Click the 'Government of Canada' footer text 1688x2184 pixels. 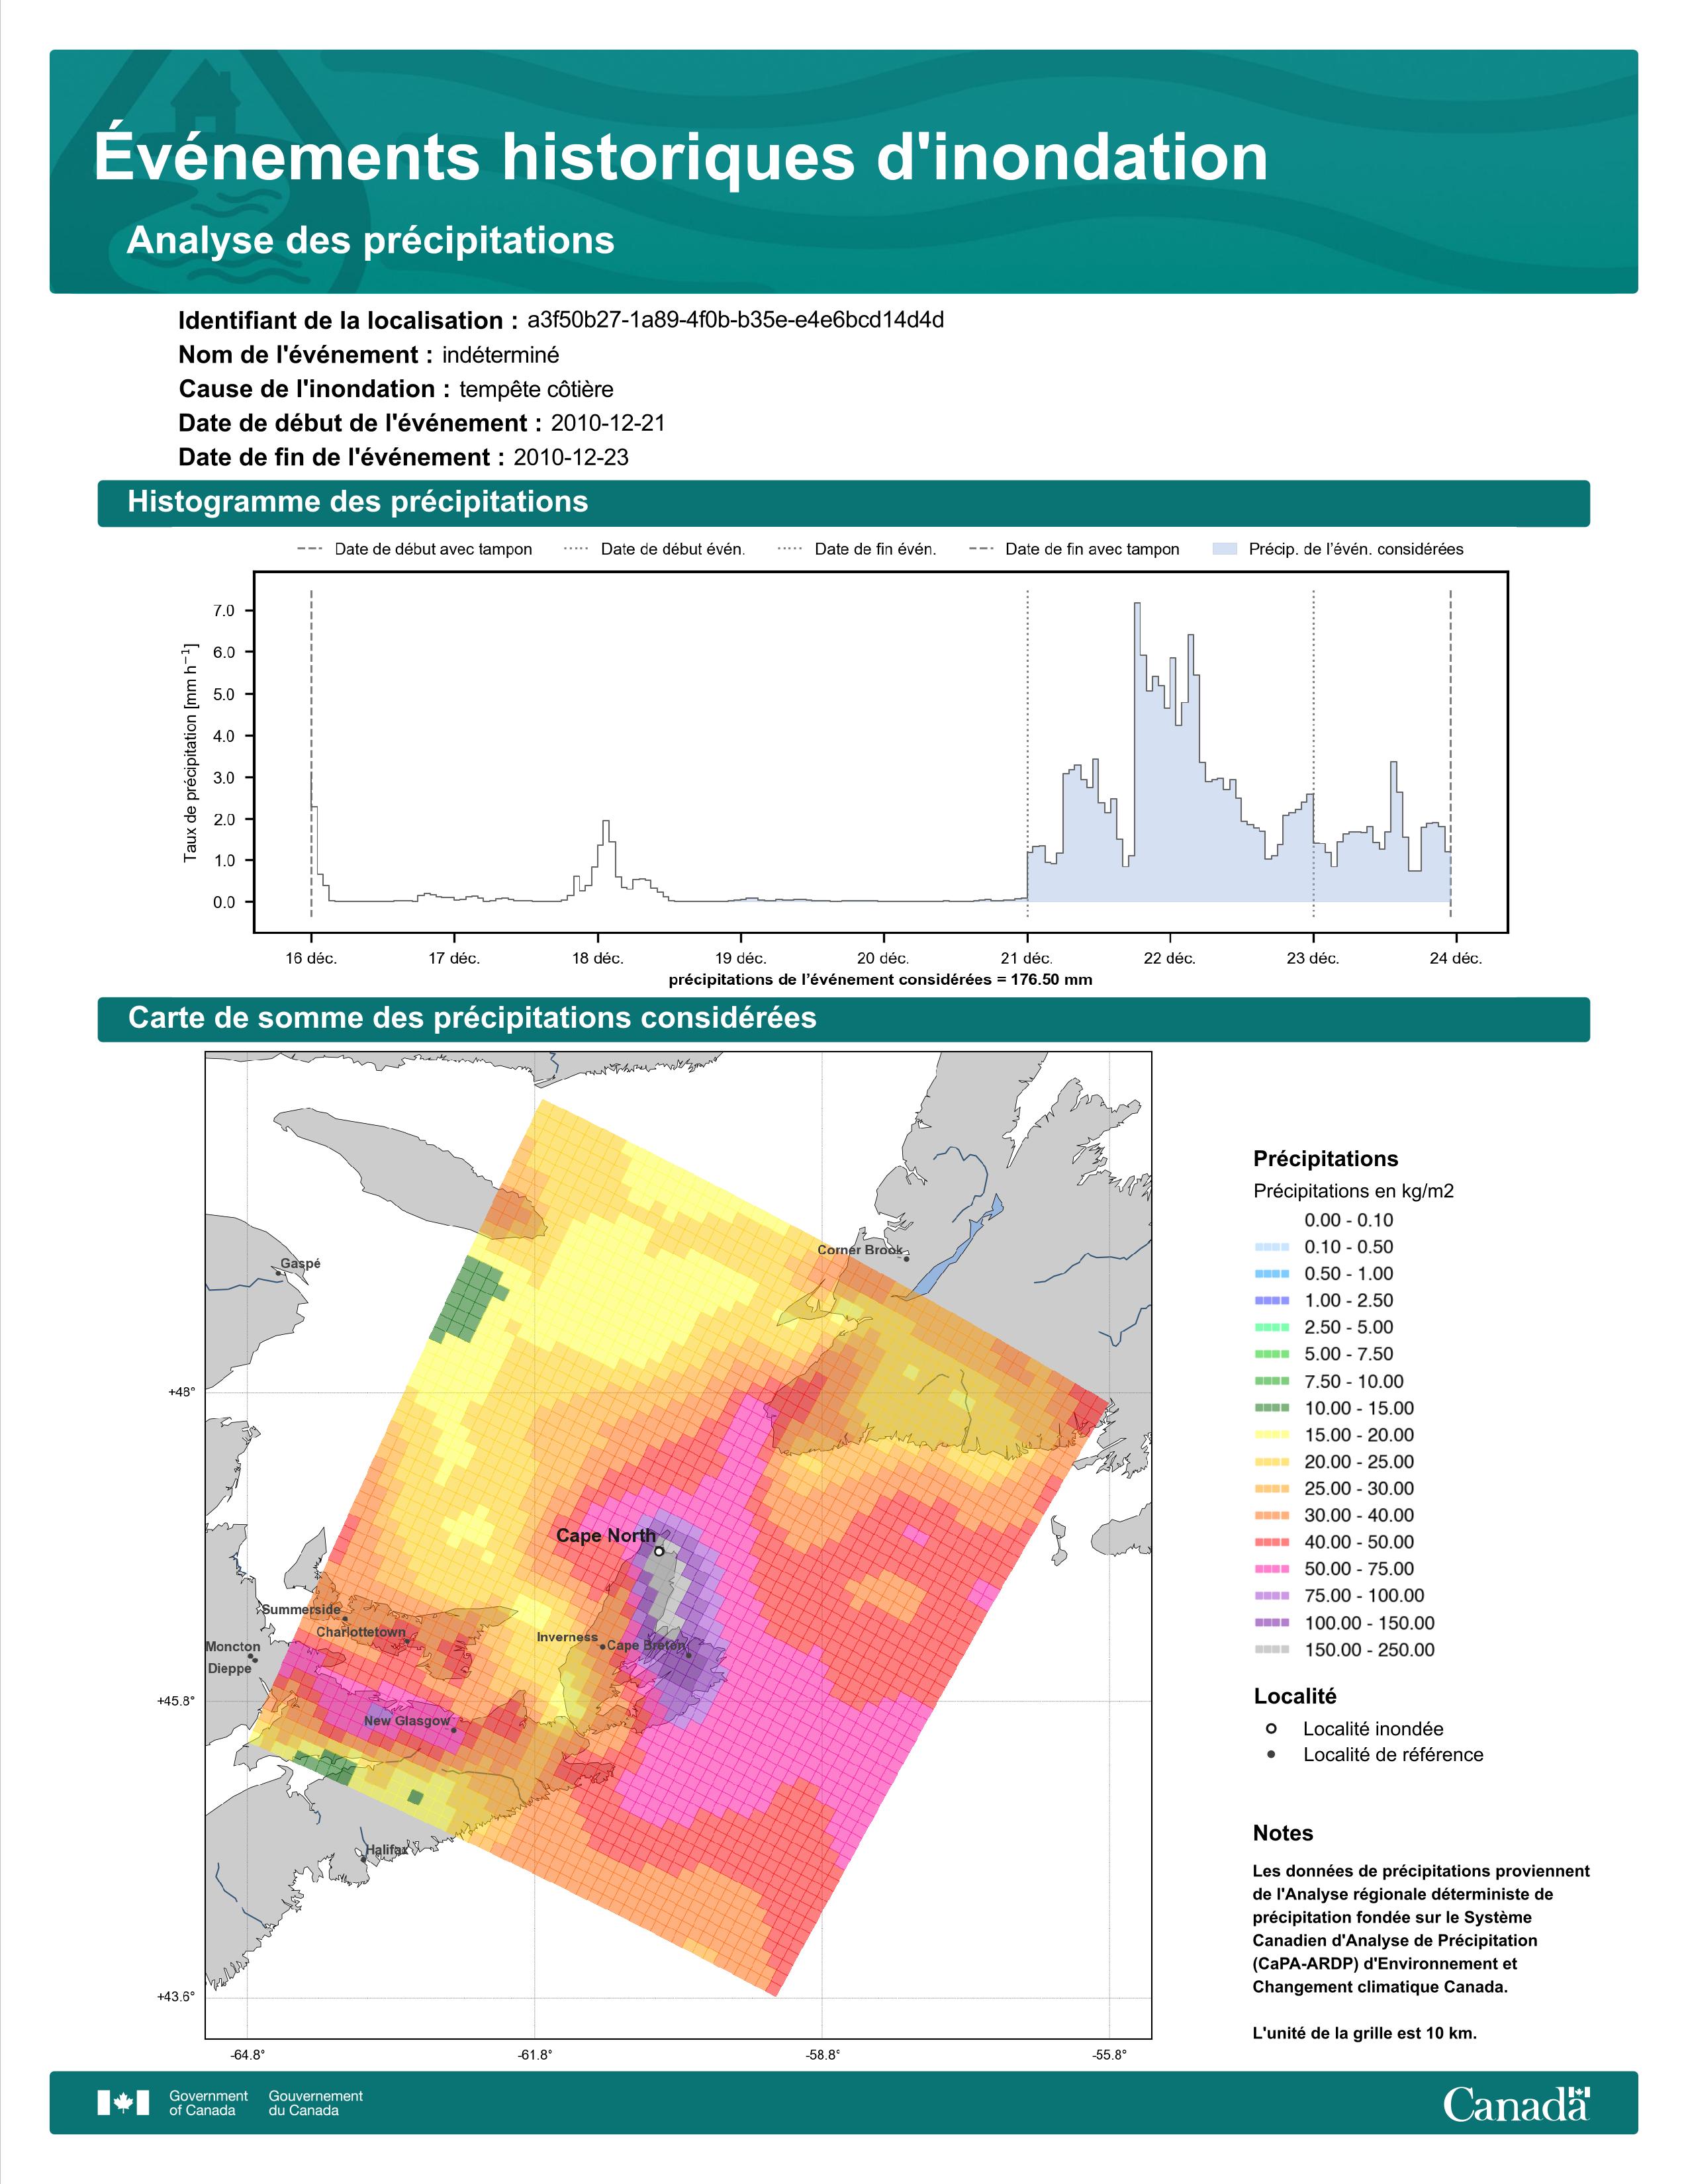click(x=208, y=2103)
